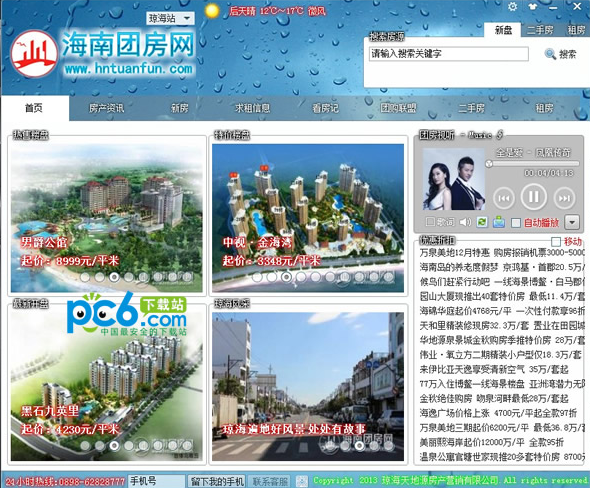Open the 万泉美地12月特惠 news item
The width and height of the screenshot is (590, 488).
coord(502,252)
